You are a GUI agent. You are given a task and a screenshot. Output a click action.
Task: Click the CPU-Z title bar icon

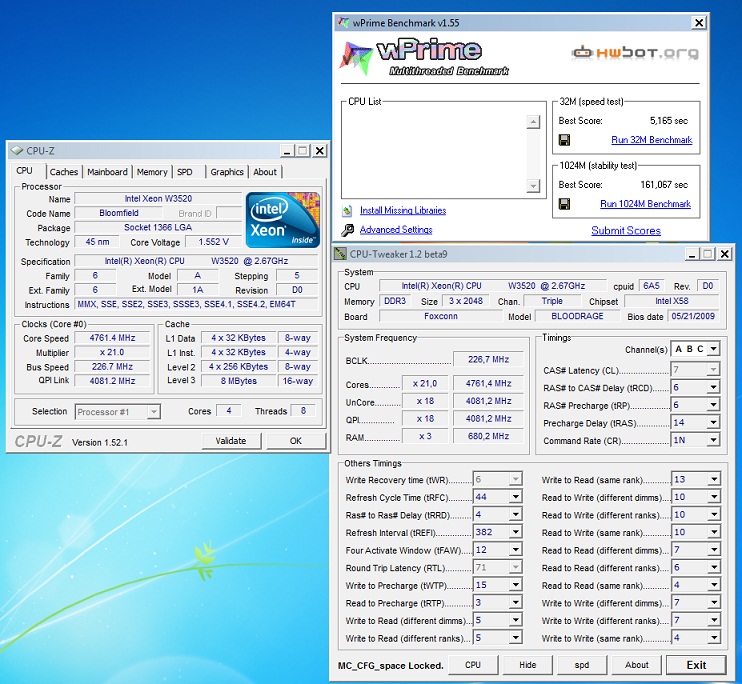tap(17, 151)
